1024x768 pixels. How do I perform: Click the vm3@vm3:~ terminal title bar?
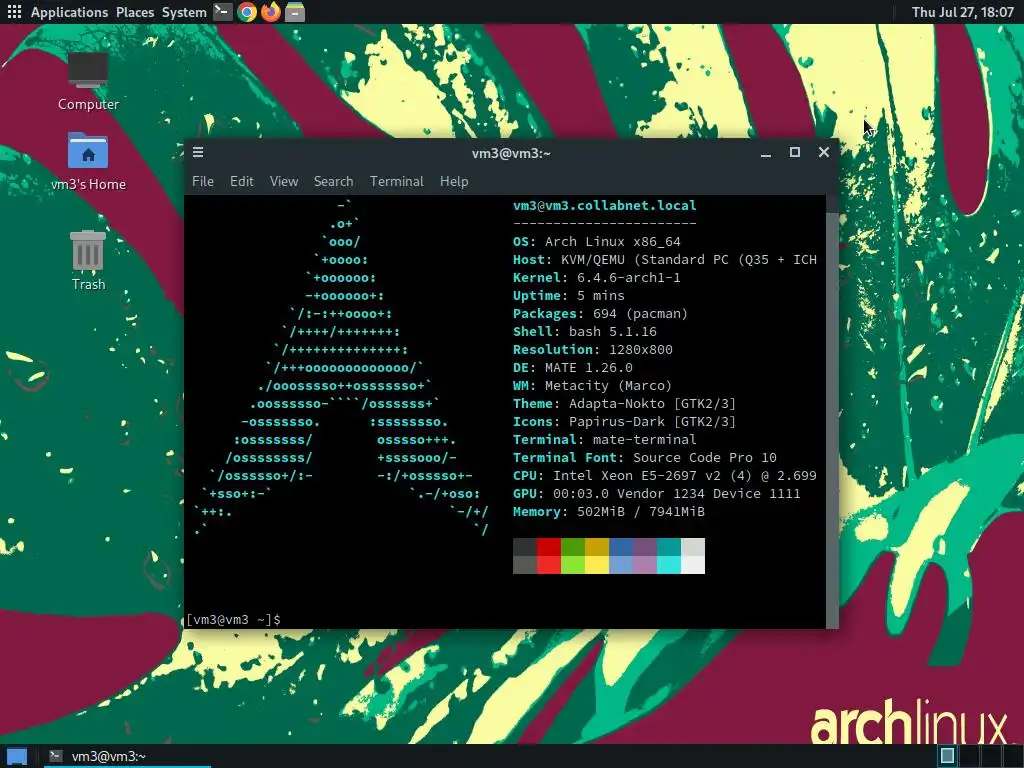(x=511, y=153)
